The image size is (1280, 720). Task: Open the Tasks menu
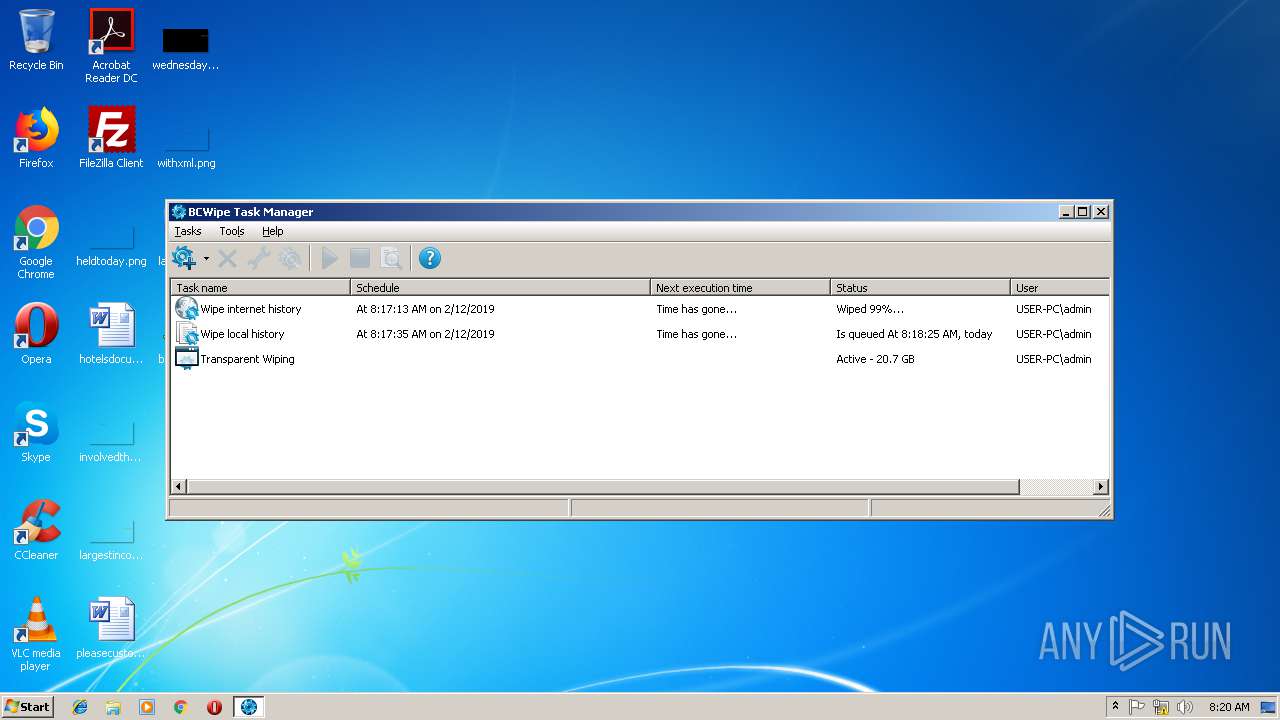[x=188, y=231]
